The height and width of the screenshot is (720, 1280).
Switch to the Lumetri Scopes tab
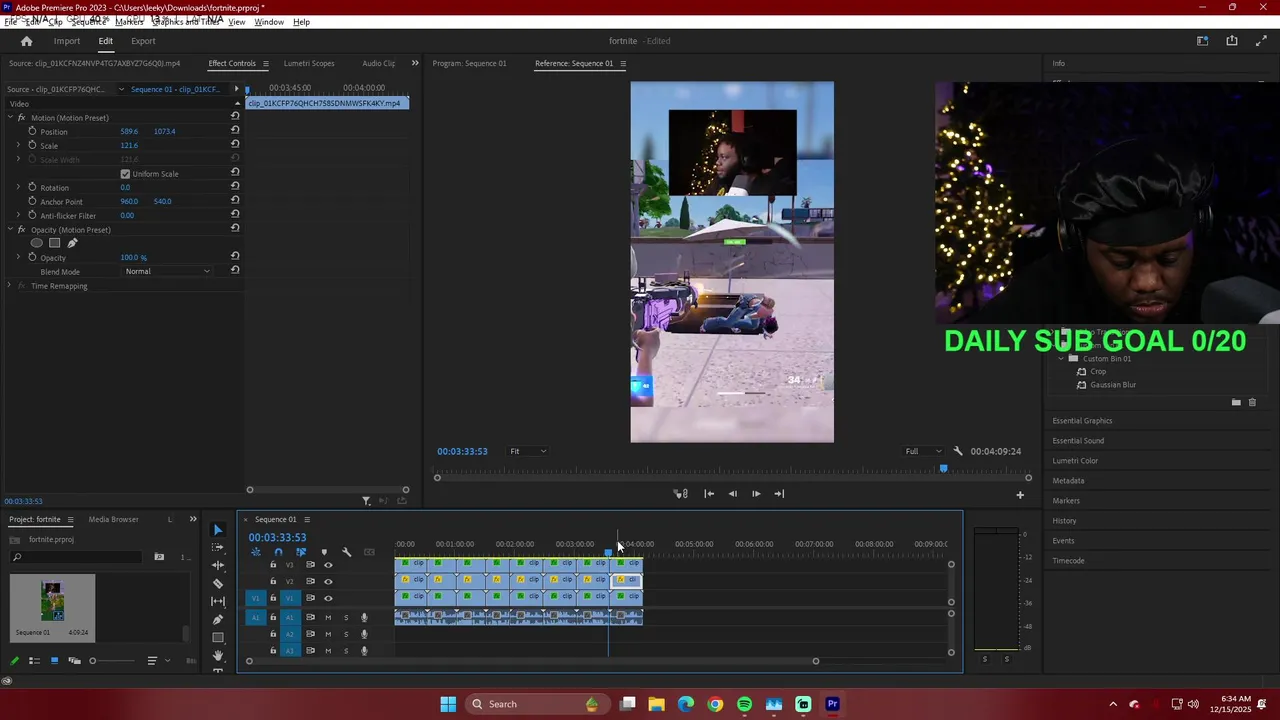click(309, 63)
